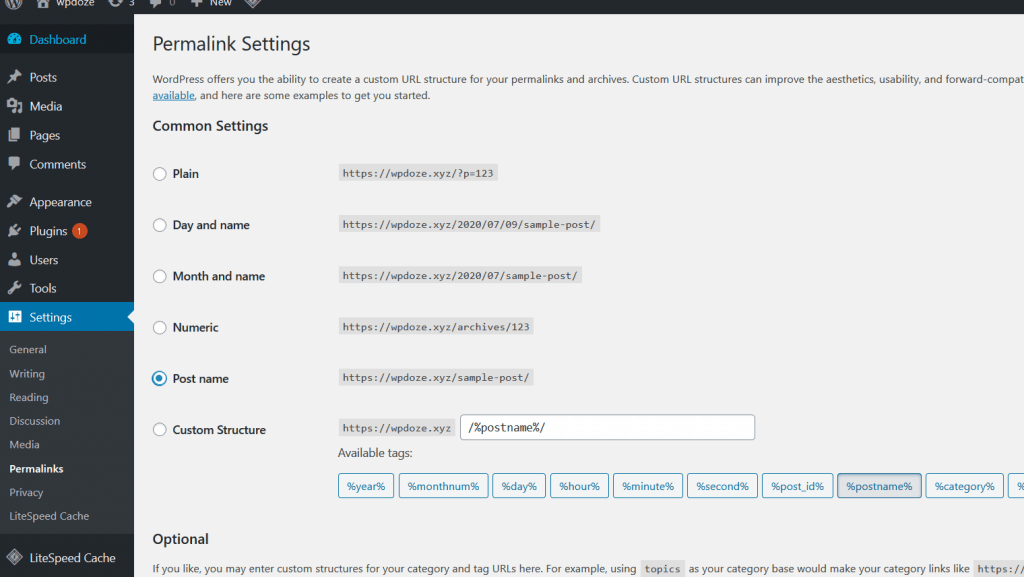
Task: Click the comments bubble in admin bar
Action: click(x=155, y=3)
